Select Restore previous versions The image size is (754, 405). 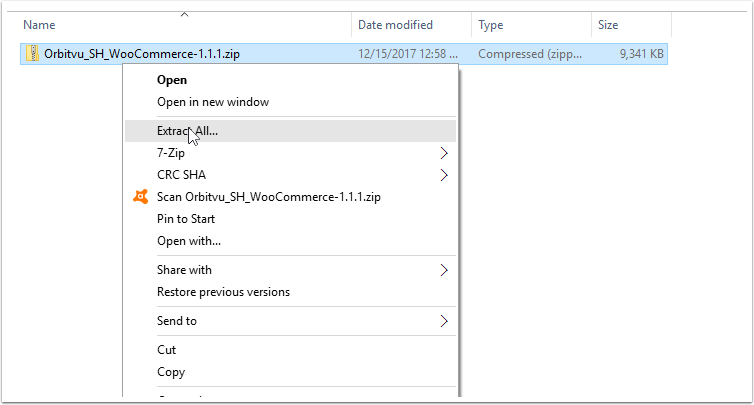(290, 292)
